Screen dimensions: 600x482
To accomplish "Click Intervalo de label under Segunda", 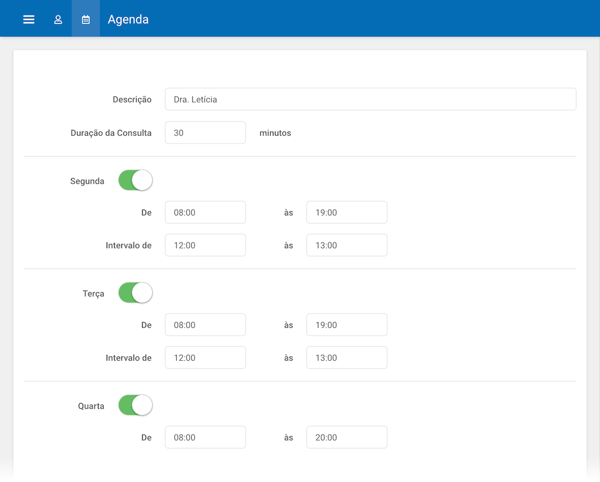I will point(129,246).
